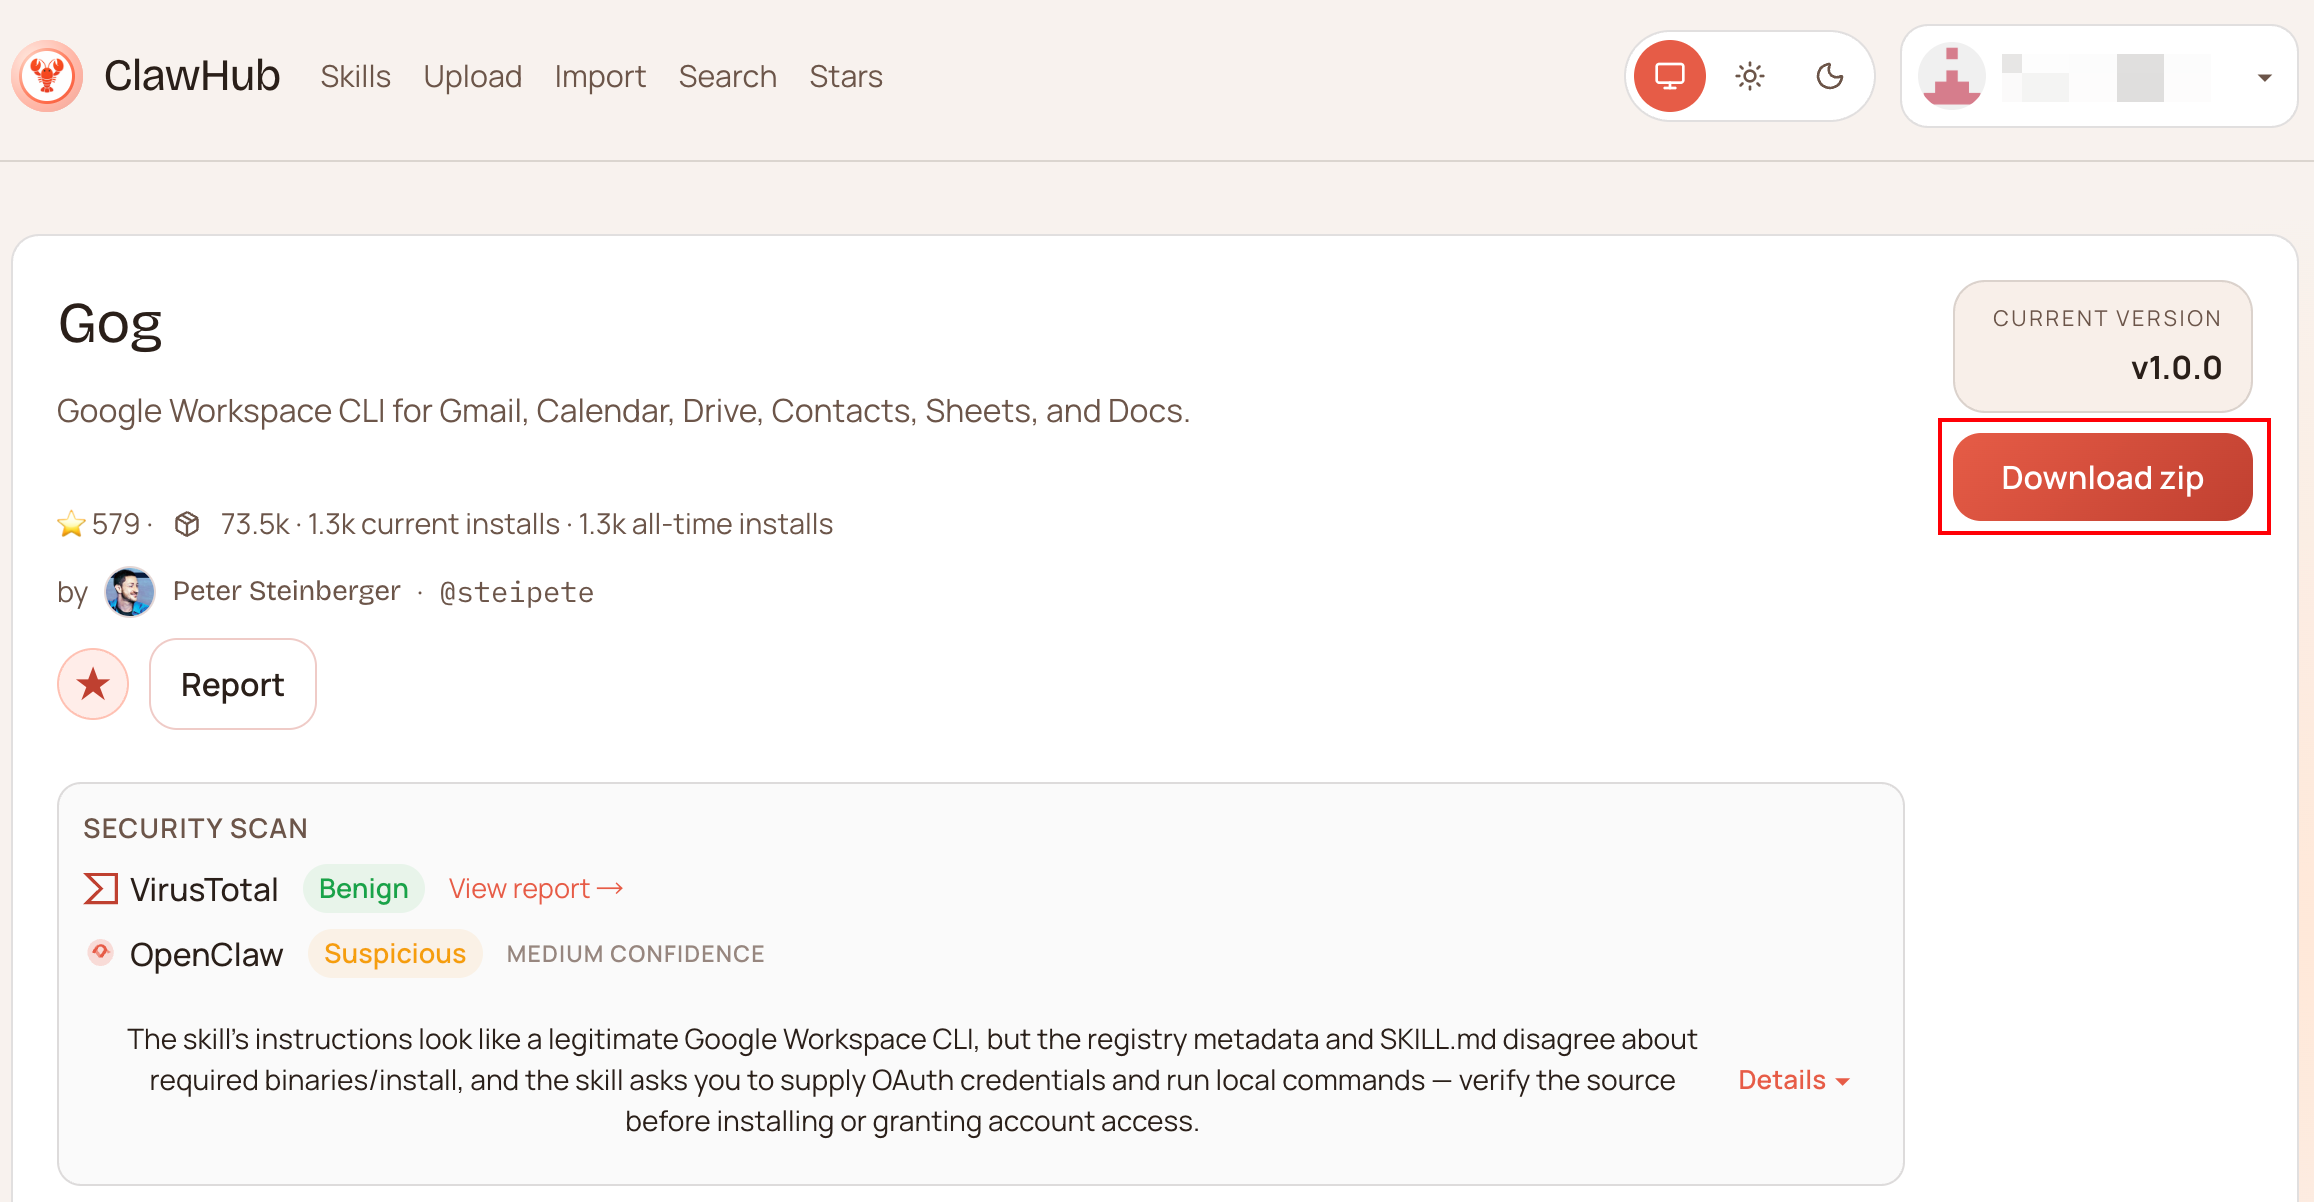This screenshot has height=1202, width=2314.
Task: Click the ClawHub lobster logo icon
Action: coord(47,76)
